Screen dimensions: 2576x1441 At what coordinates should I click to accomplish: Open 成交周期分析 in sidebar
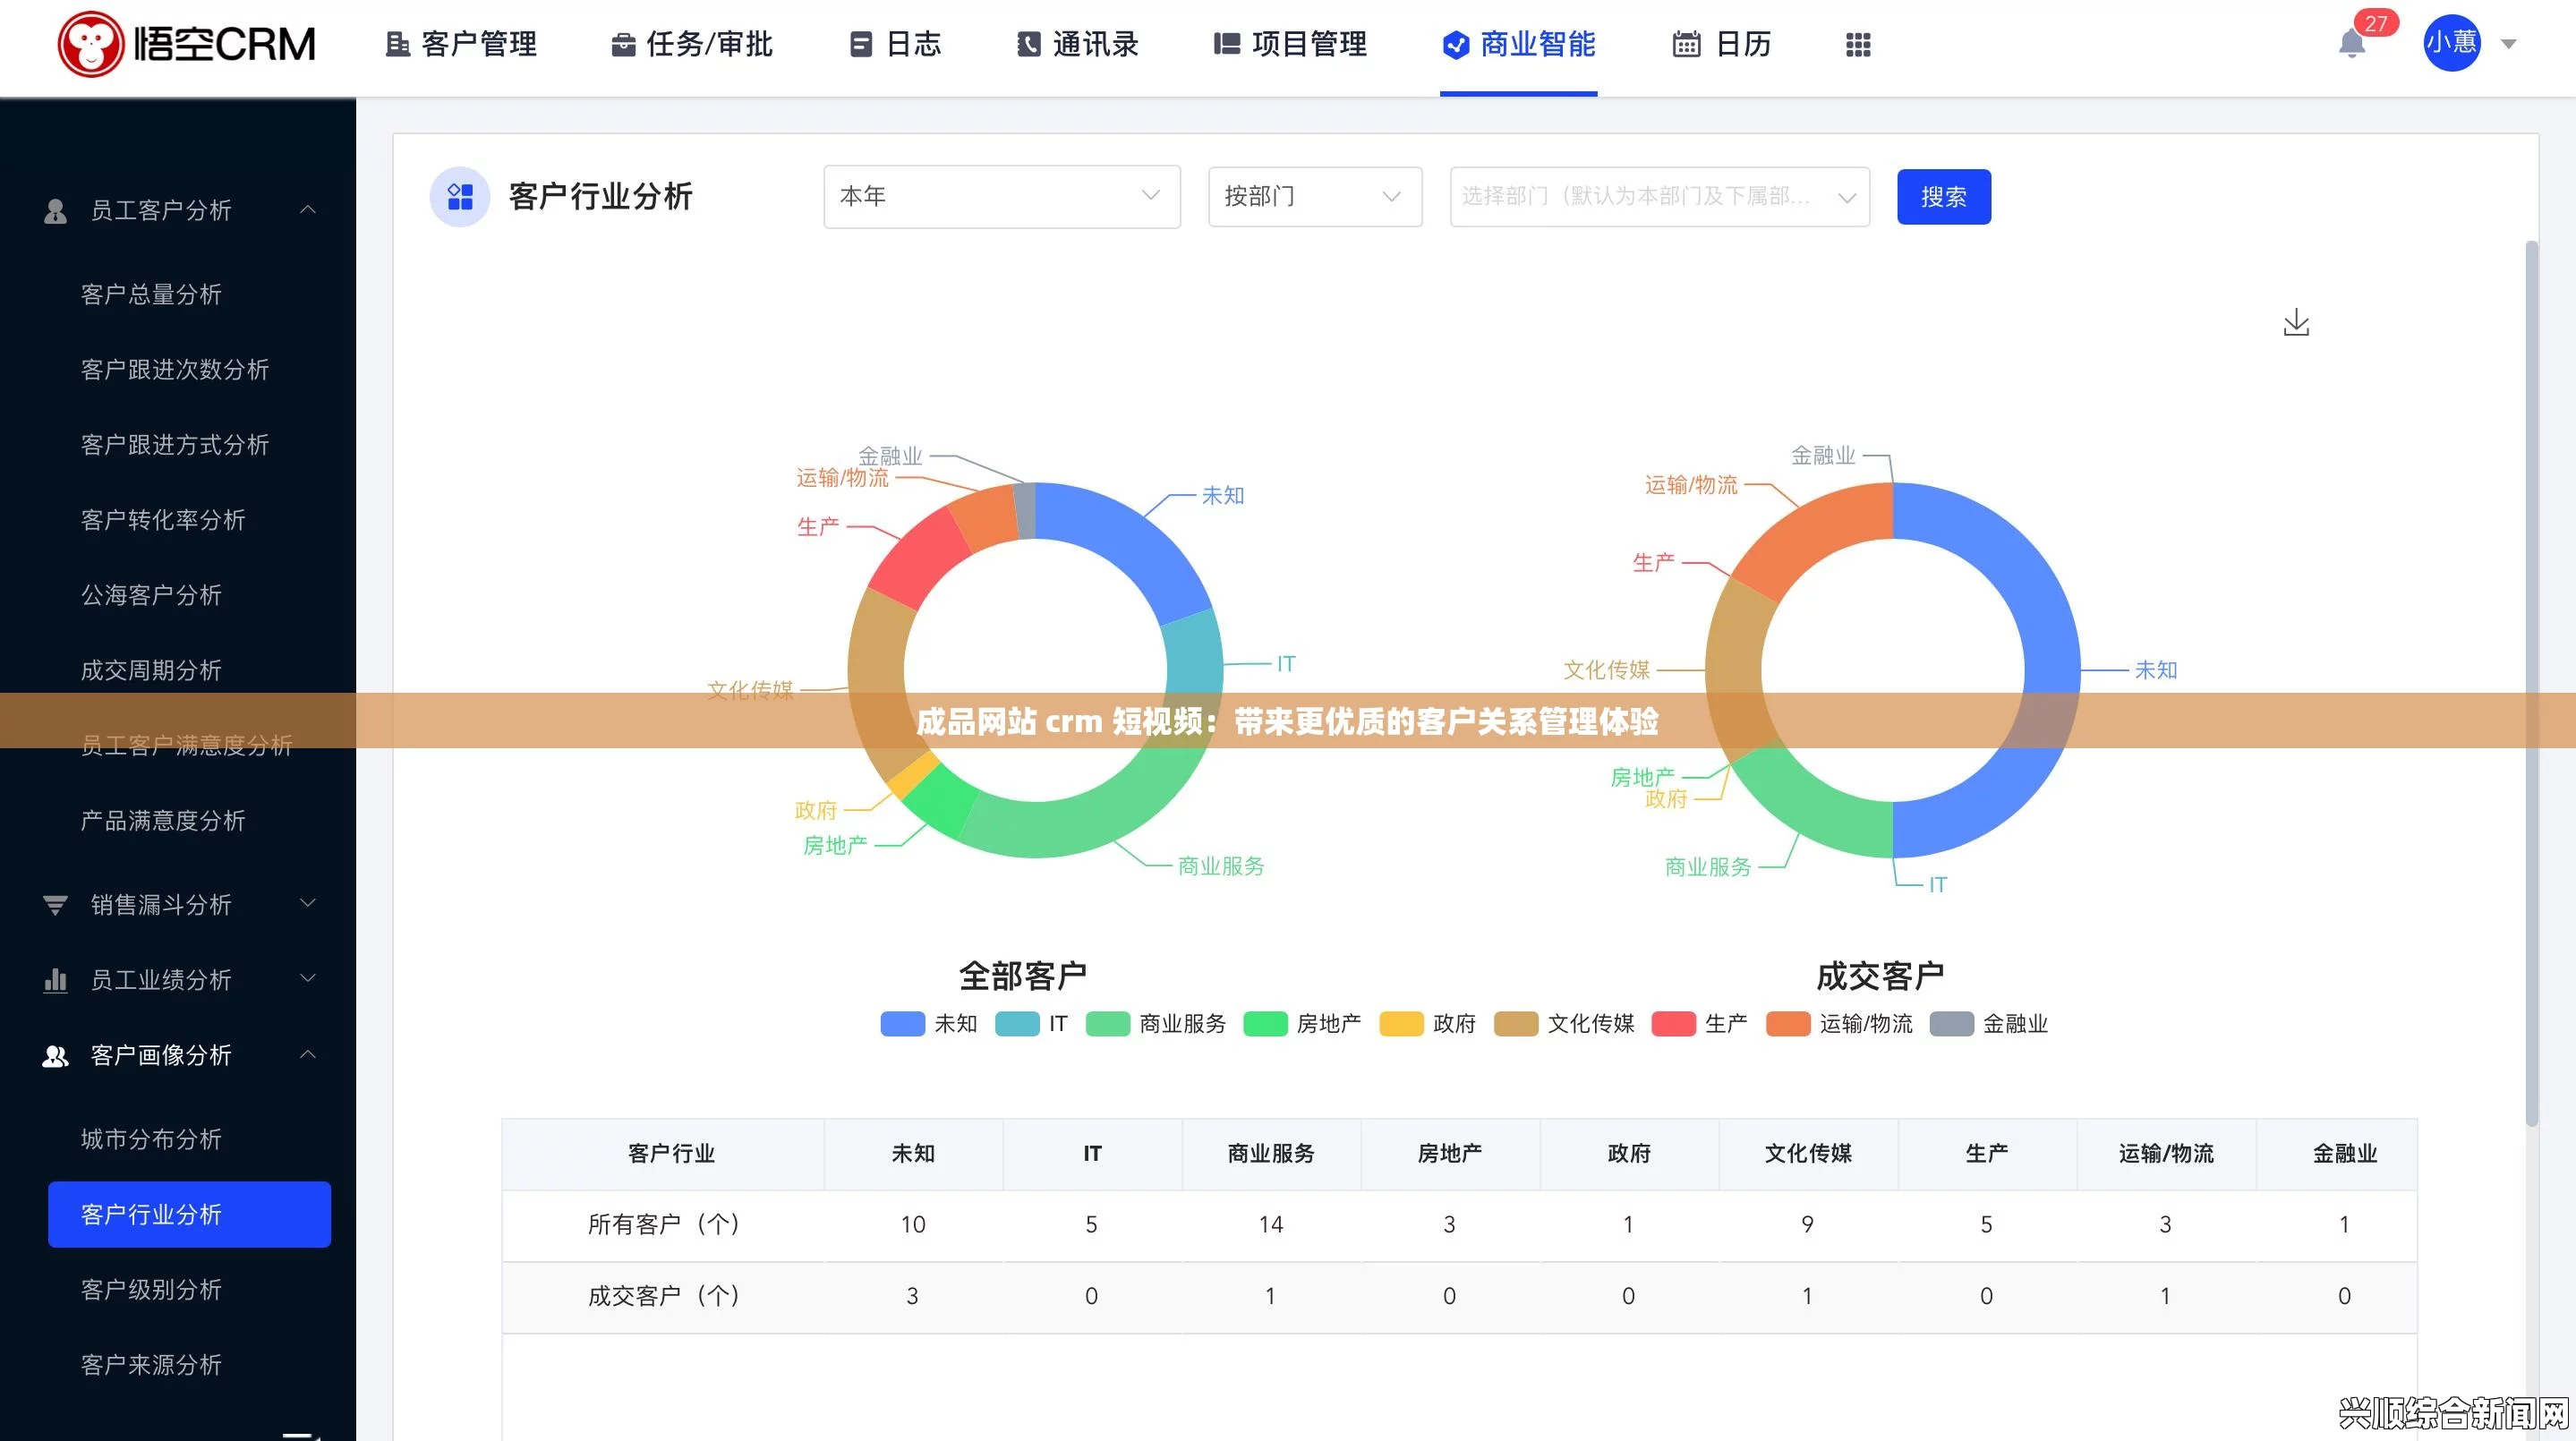click(151, 671)
